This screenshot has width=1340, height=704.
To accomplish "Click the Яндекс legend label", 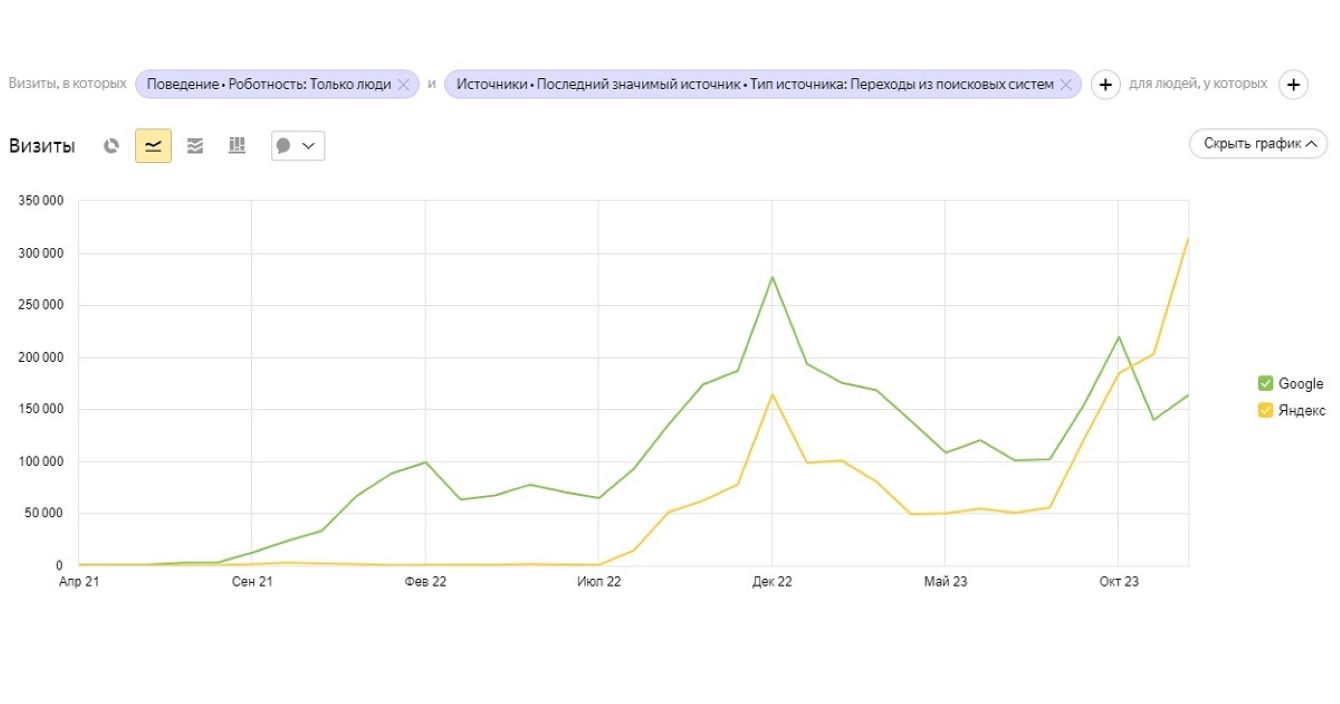I will click(x=1302, y=410).
